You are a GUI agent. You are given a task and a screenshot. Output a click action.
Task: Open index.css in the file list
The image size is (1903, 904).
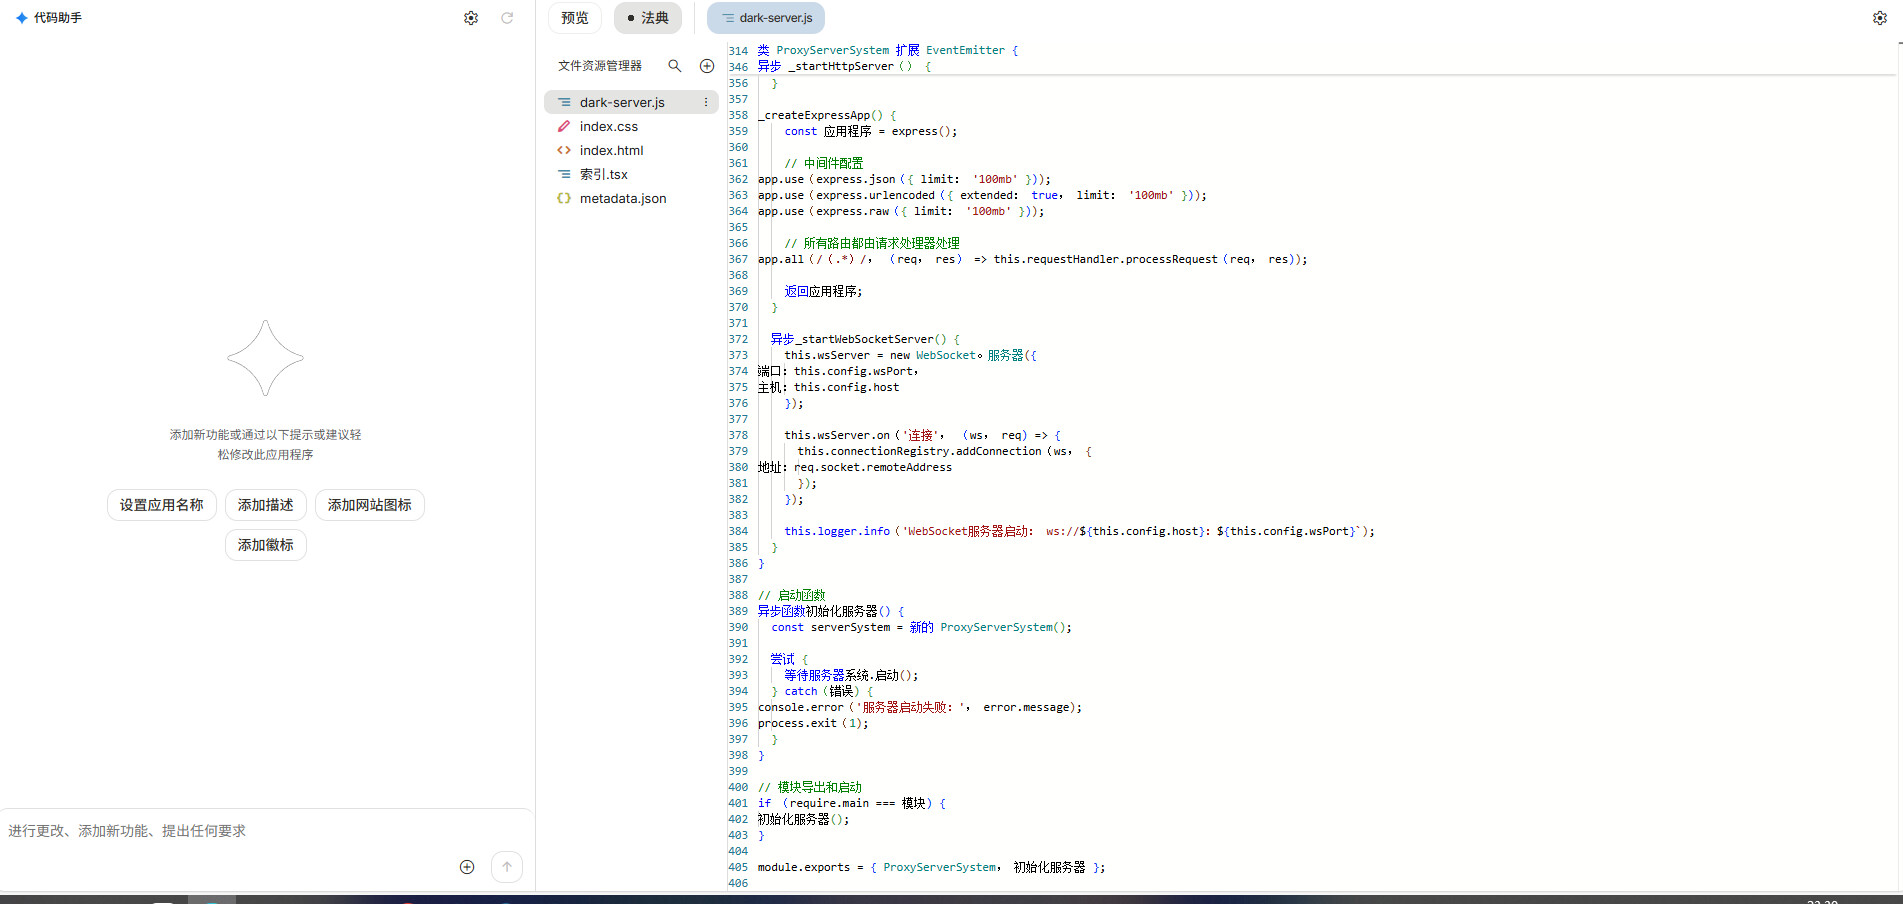pyautogui.click(x=608, y=126)
